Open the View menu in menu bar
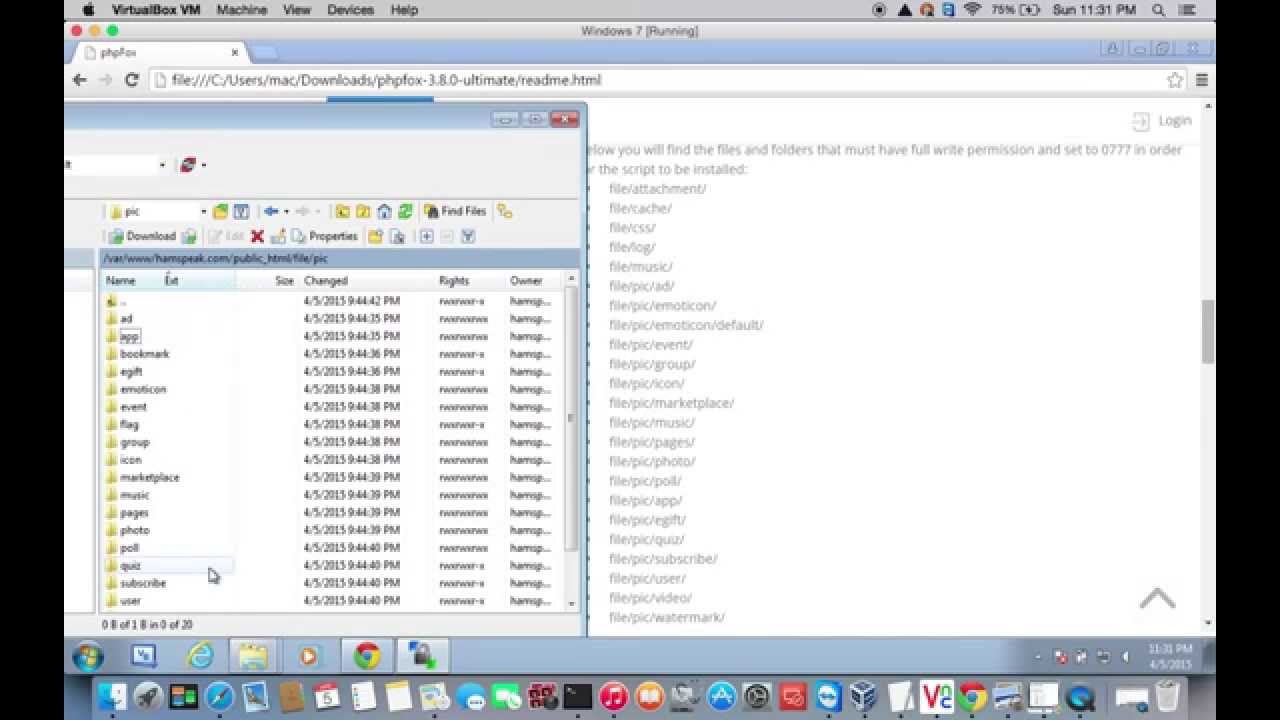The width and height of the screenshot is (1280, 720). (297, 9)
